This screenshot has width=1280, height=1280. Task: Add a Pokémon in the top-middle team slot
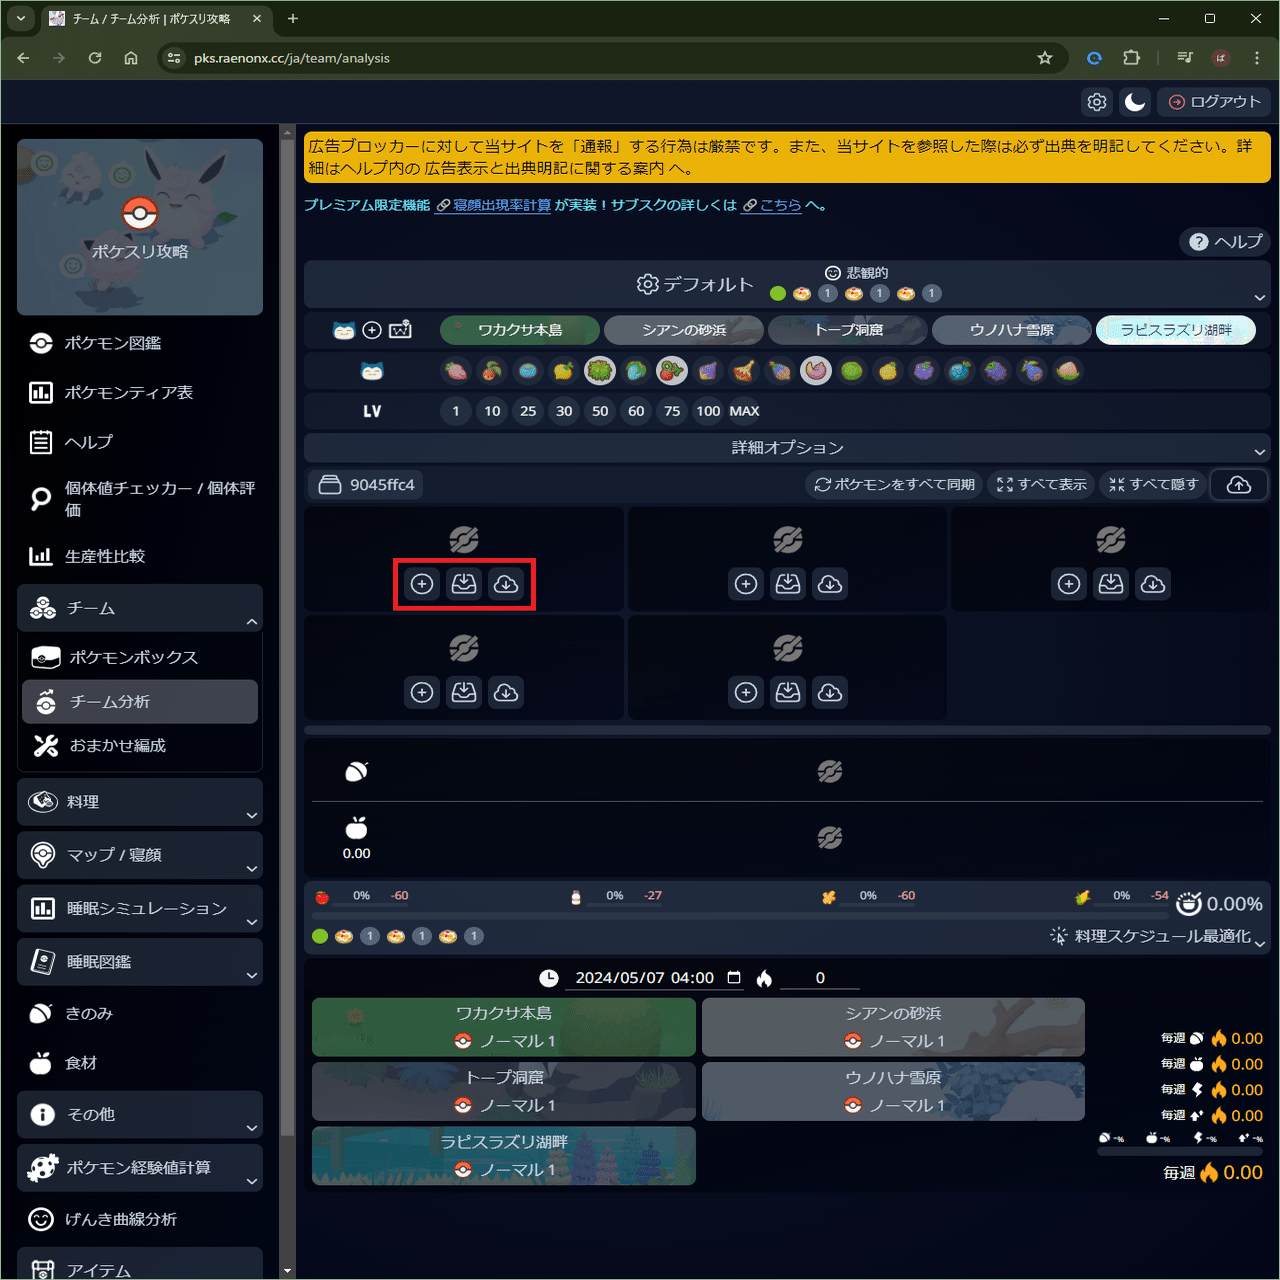[746, 584]
